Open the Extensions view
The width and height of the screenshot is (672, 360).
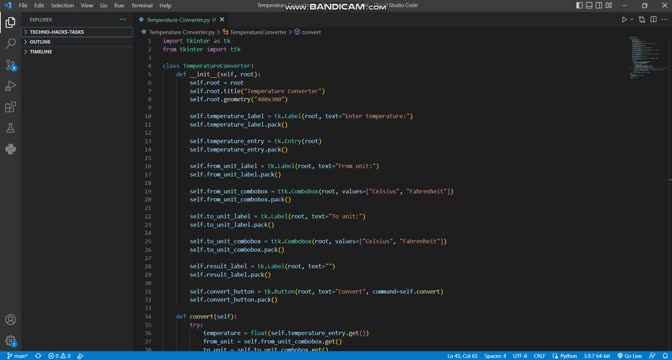(x=11, y=107)
